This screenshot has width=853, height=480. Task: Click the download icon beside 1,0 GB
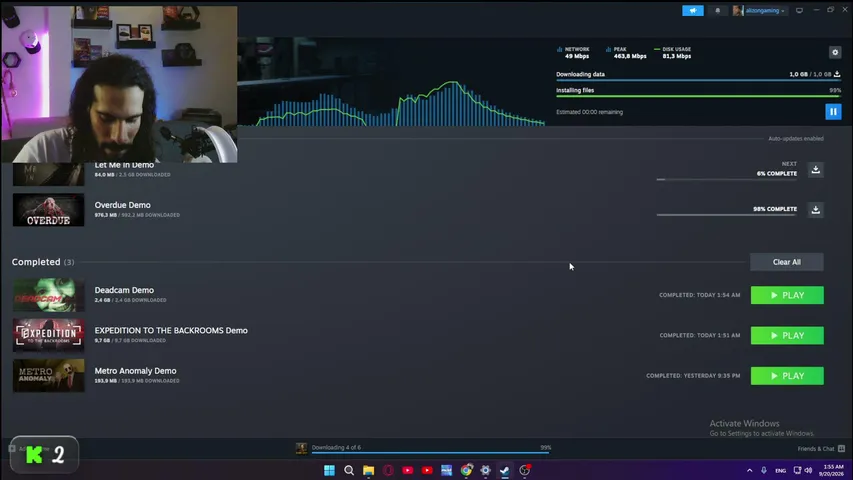point(837,74)
